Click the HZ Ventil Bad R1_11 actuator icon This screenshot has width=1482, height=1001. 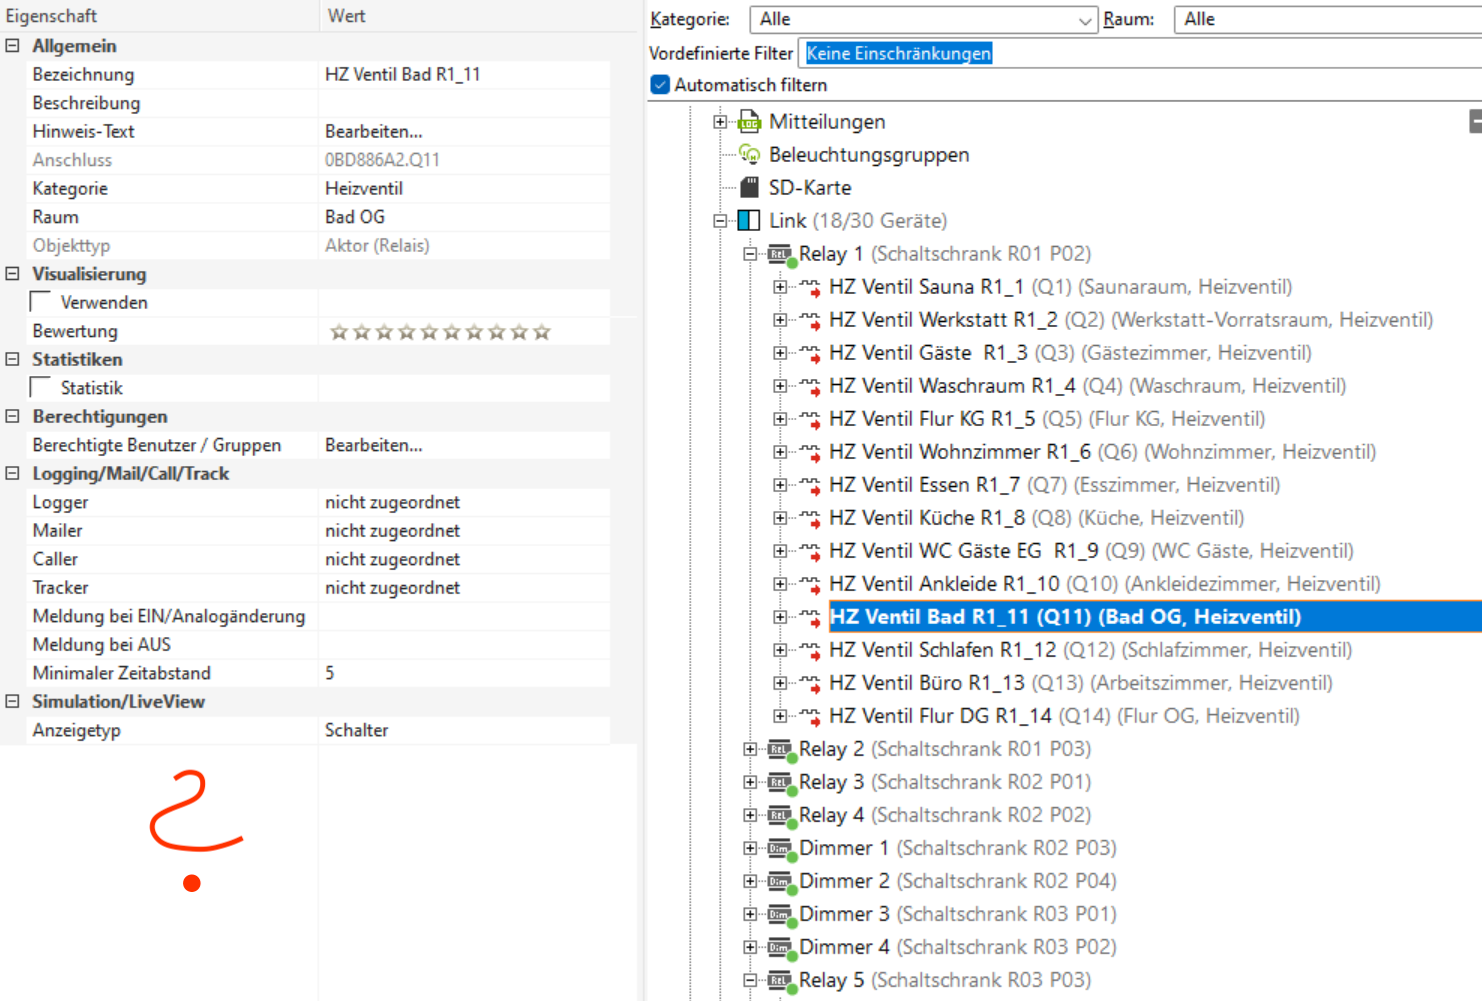click(810, 618)
